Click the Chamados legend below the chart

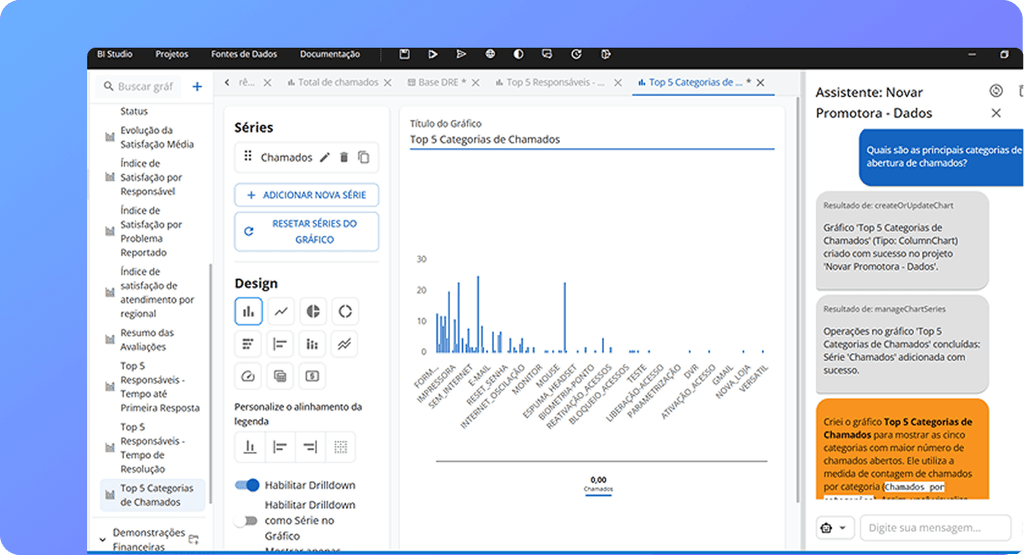[598, 484]
